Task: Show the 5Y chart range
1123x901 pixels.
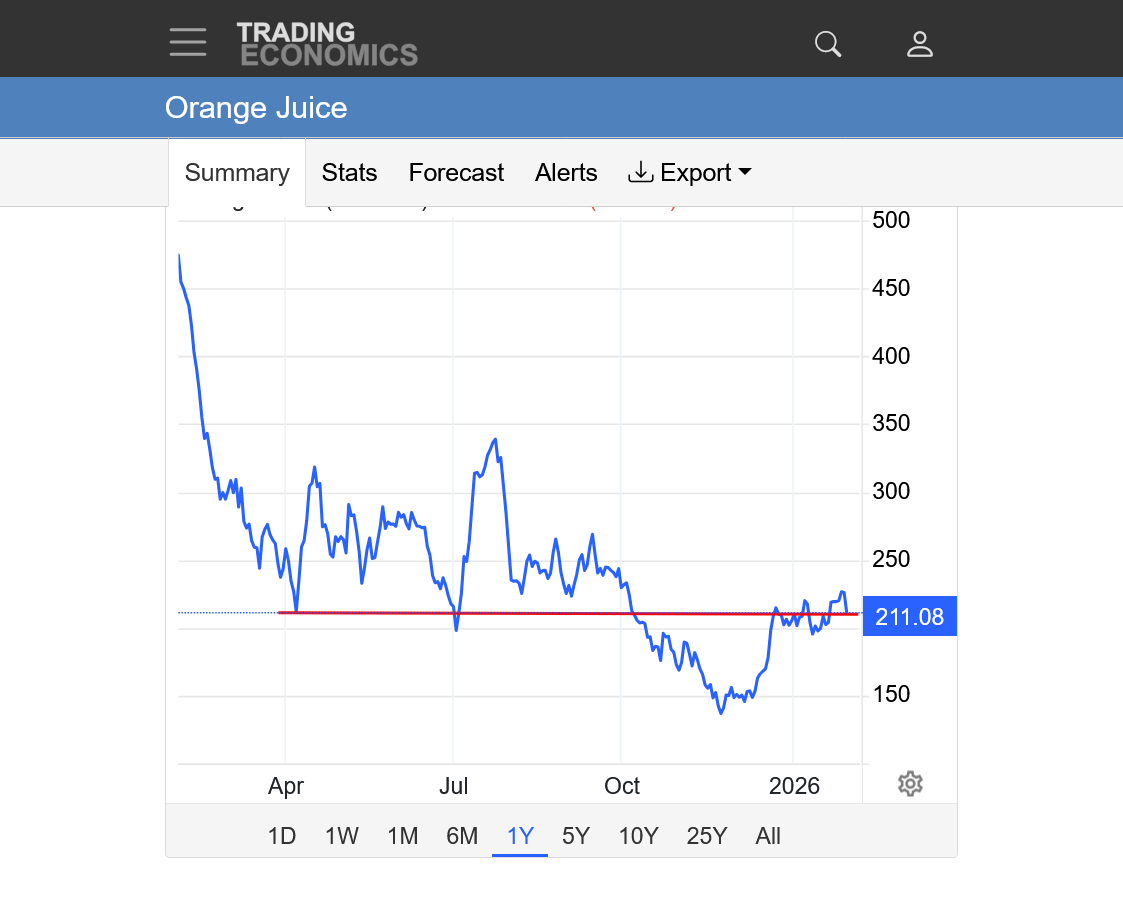Action: coord(576,836)
